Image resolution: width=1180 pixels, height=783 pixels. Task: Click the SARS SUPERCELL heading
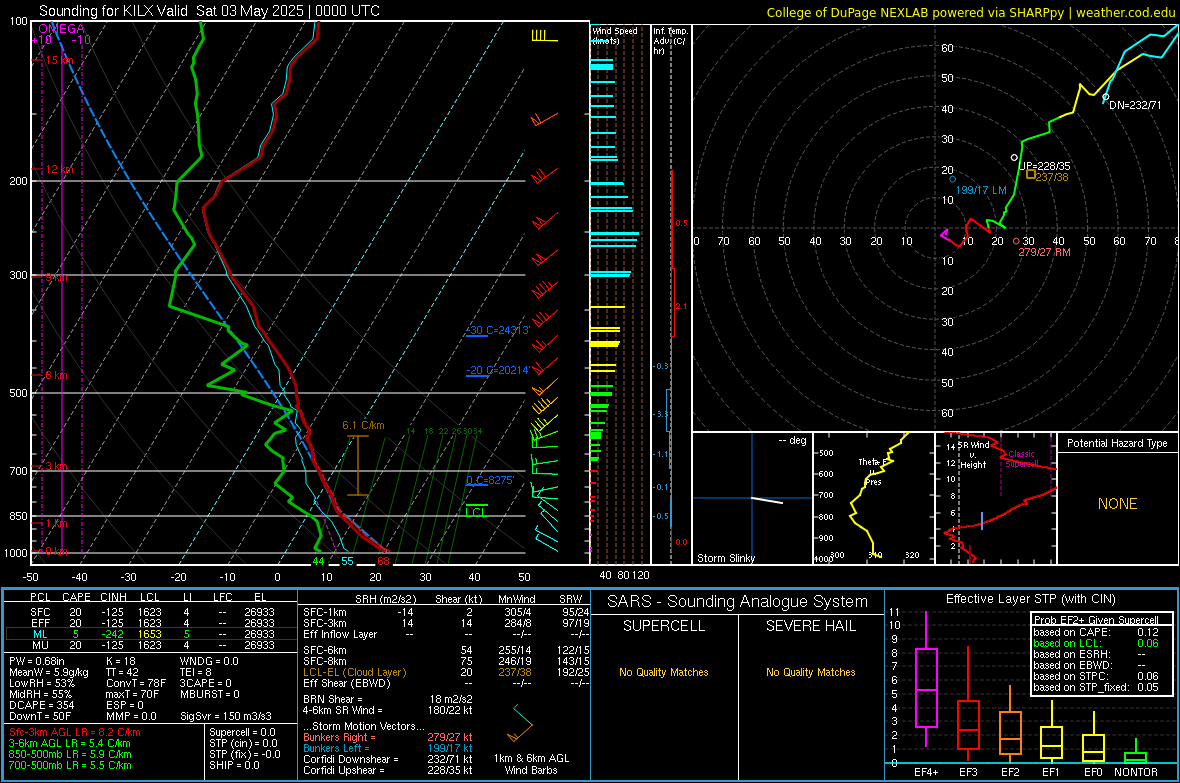pos(664,626)
